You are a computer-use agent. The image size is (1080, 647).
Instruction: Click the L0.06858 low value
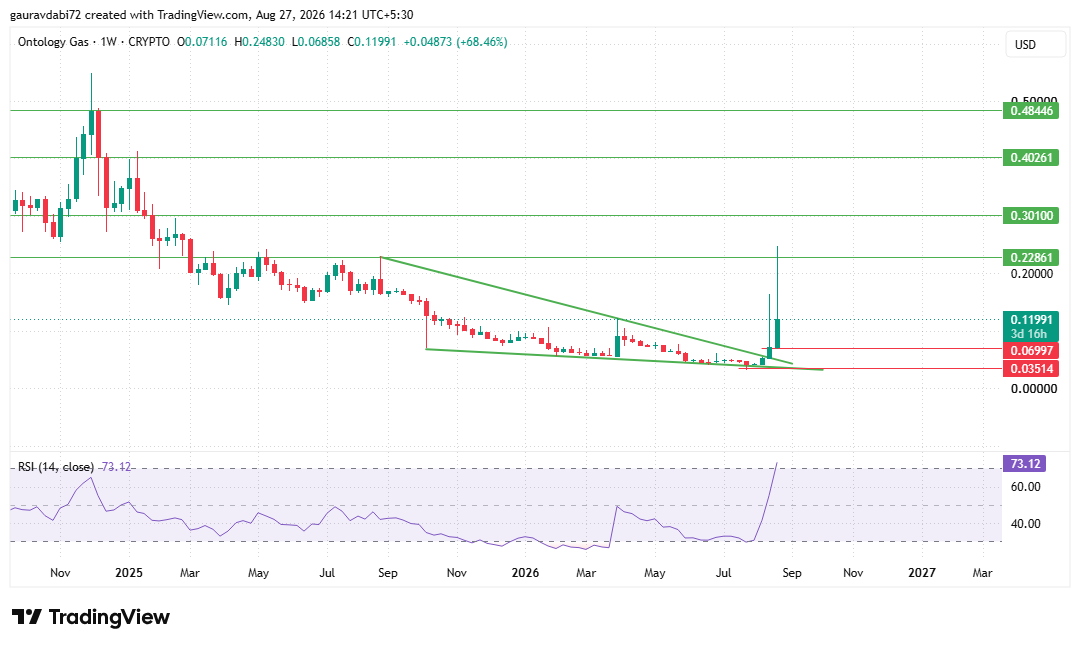315,42
